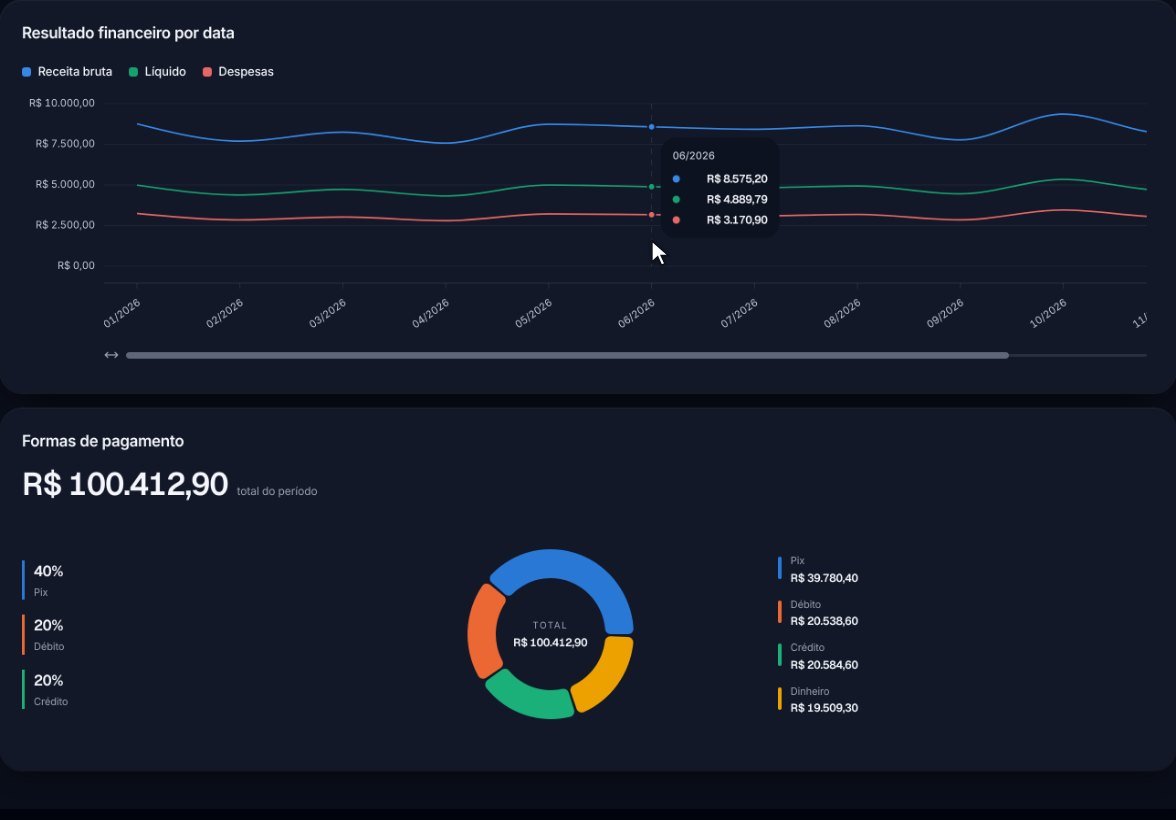Click Pix amount R$ 39.780,40
1176x820 pixels.
(824, 578)
